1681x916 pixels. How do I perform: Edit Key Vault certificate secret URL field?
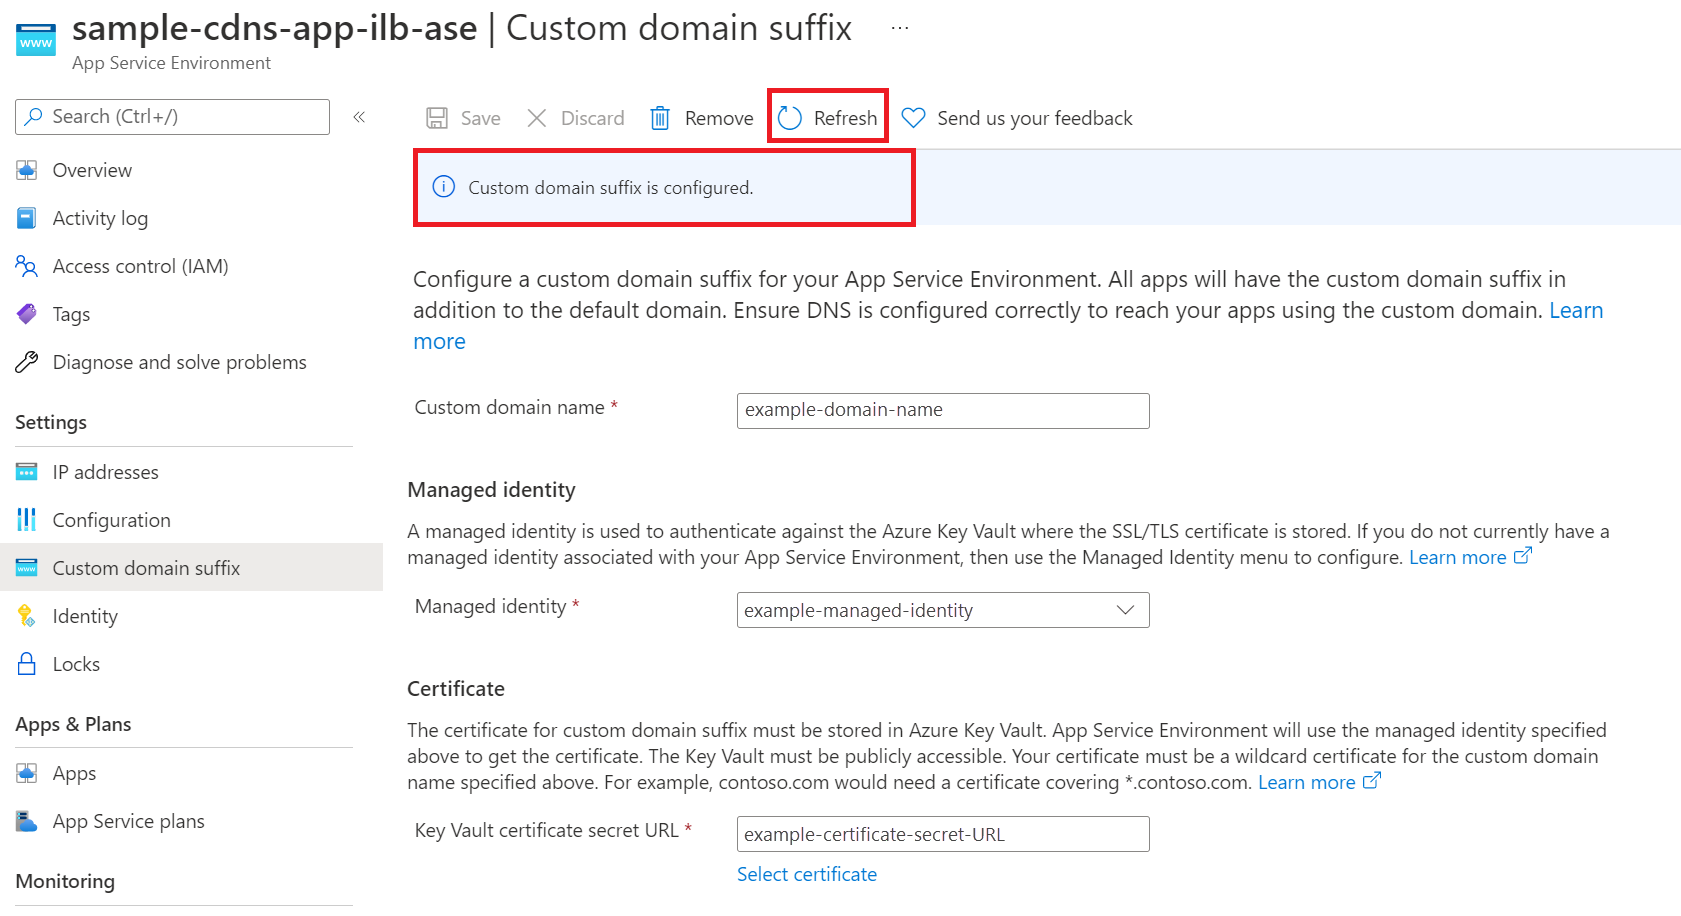coord(943,834)
